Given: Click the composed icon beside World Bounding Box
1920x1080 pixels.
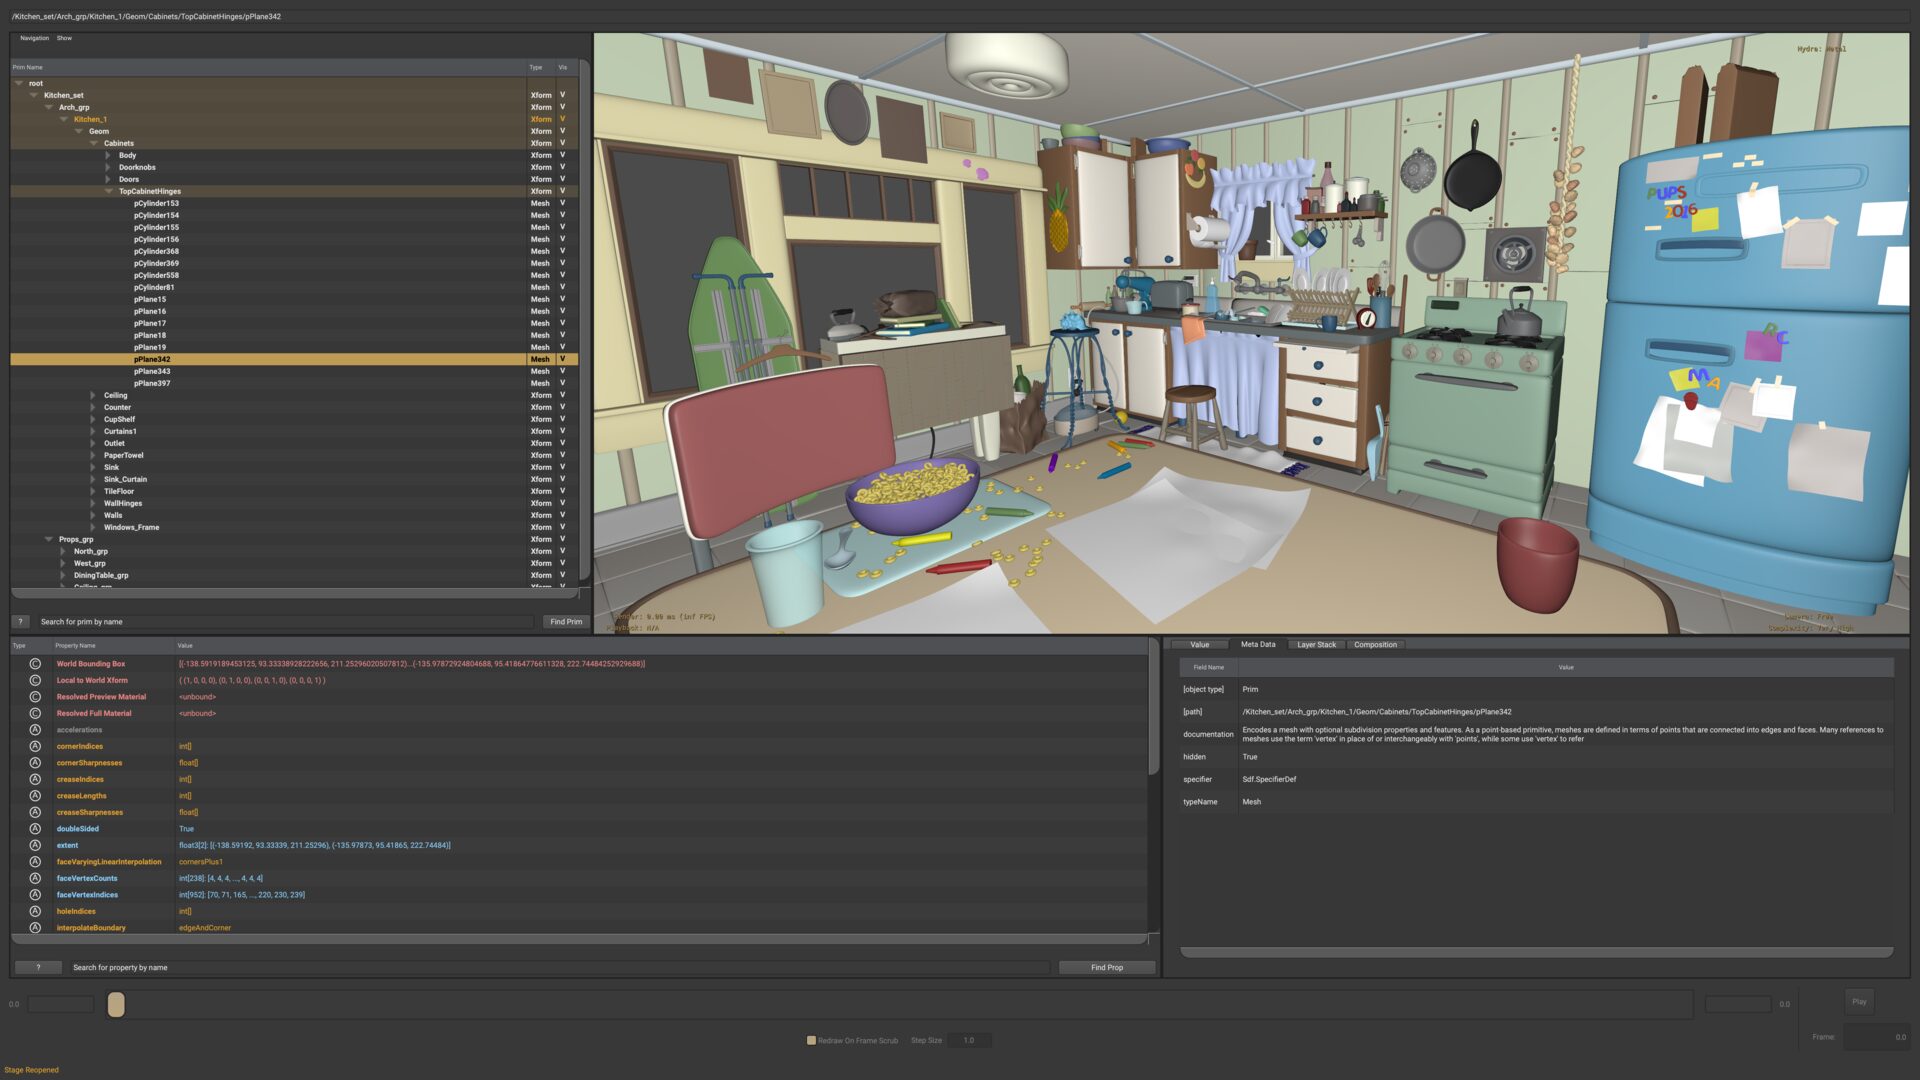Looking at the screenshot, I should click(35, 664).
